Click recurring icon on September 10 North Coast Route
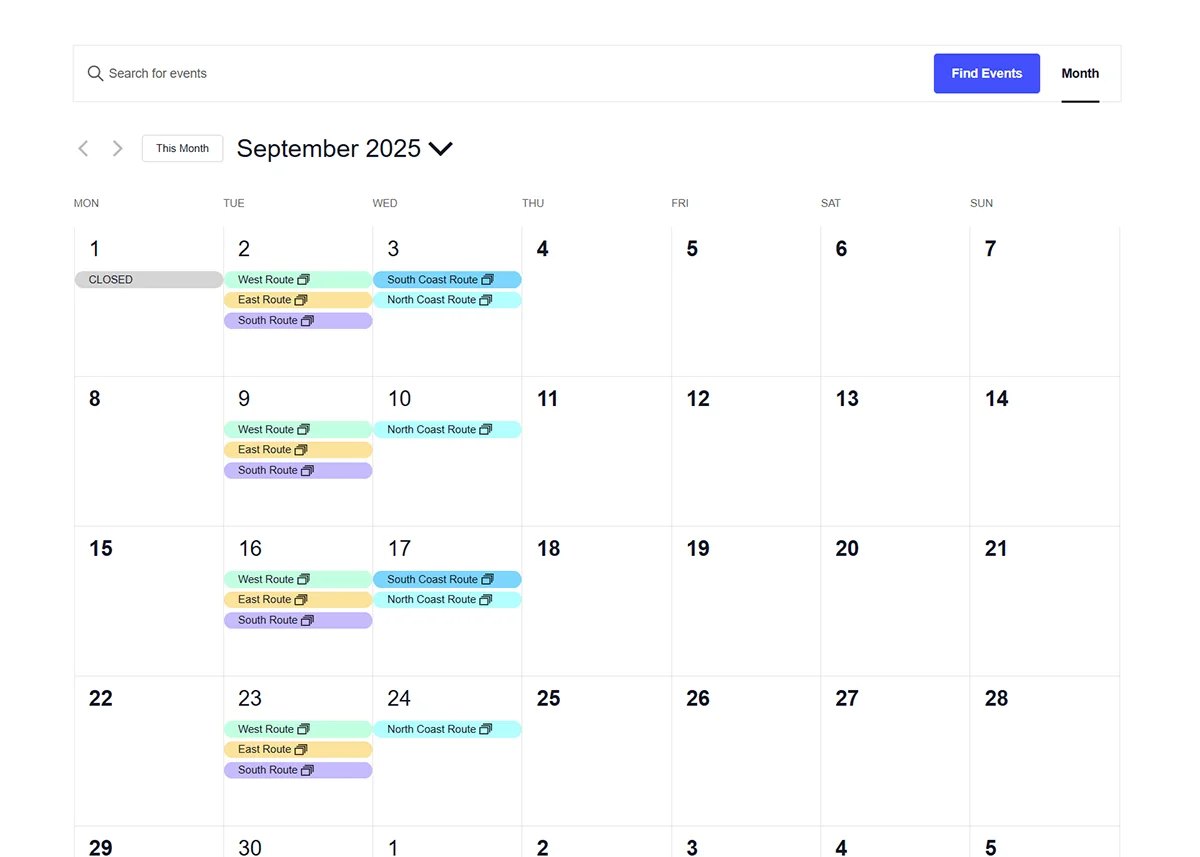The image size is (1200, 857). pyautogui.click(x=486, y=430)
